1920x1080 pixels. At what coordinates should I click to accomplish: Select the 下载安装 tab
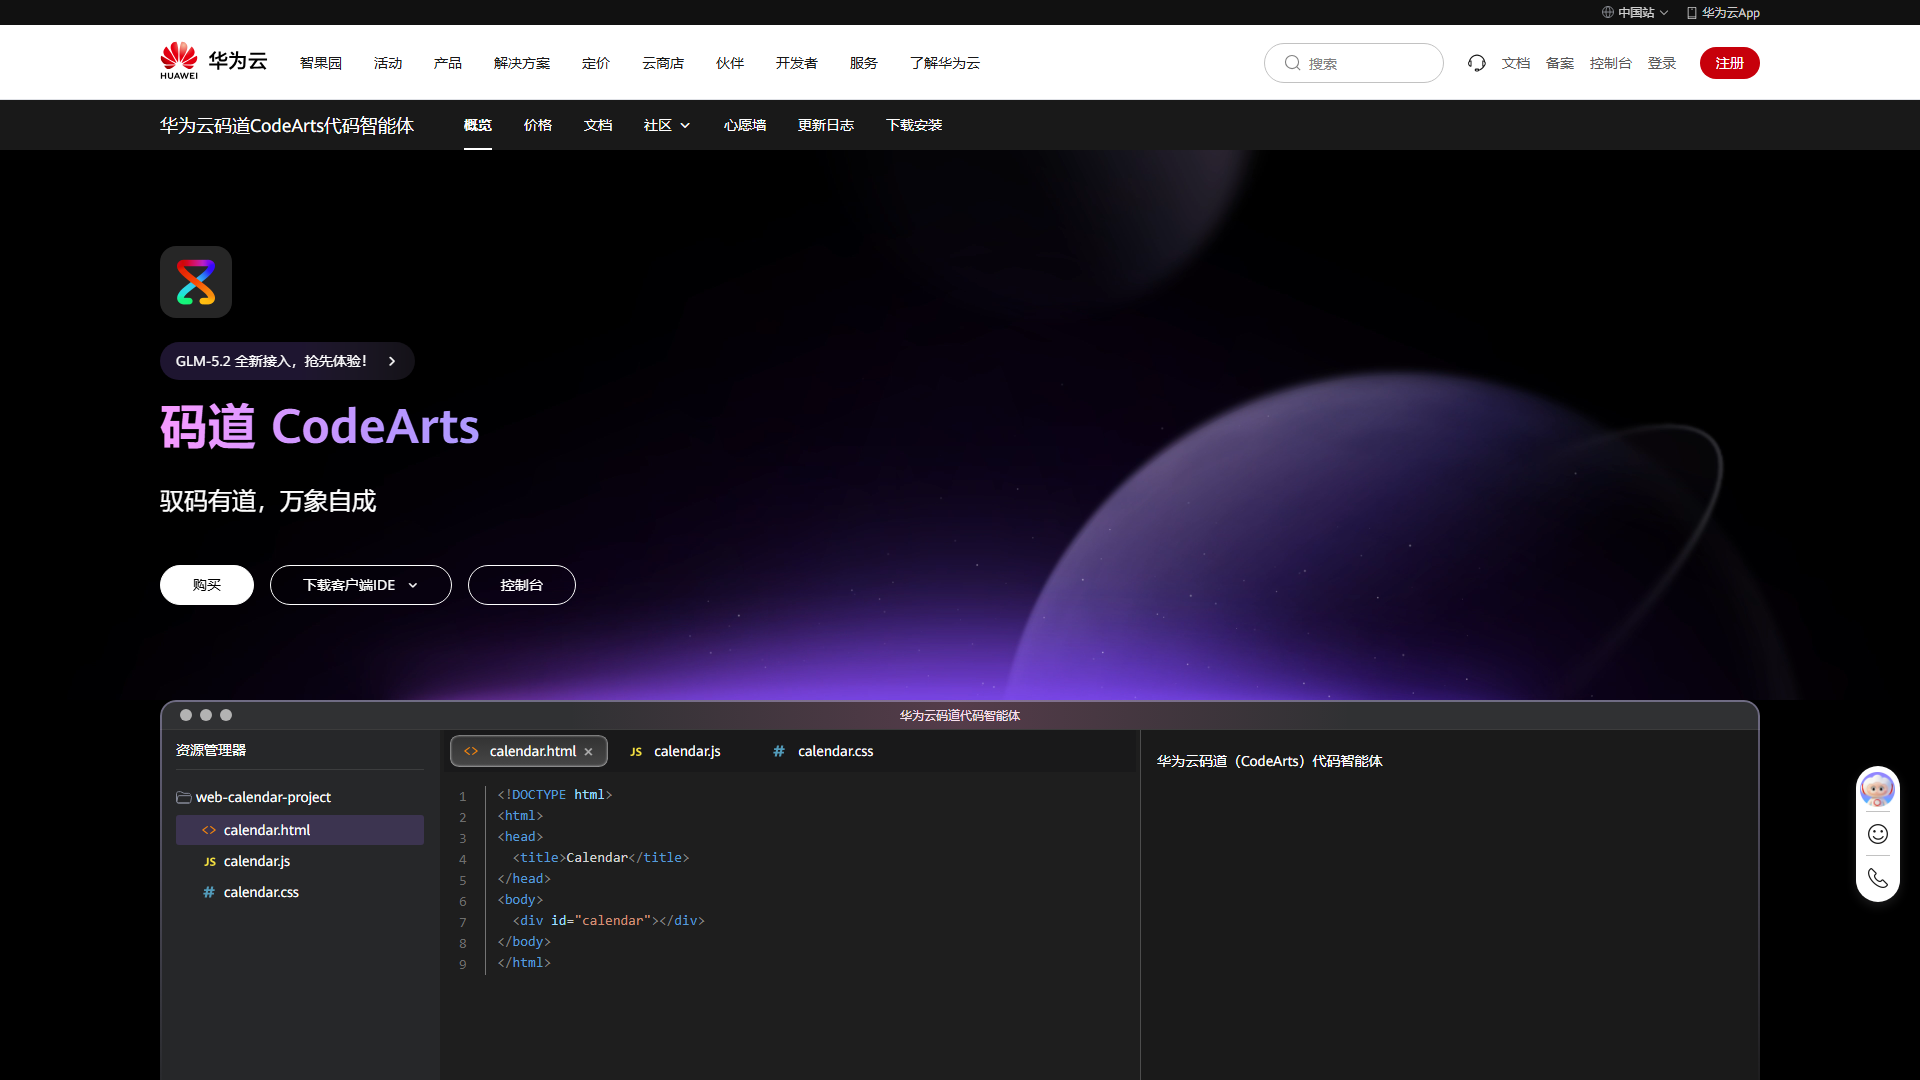(x=914, y=125)
